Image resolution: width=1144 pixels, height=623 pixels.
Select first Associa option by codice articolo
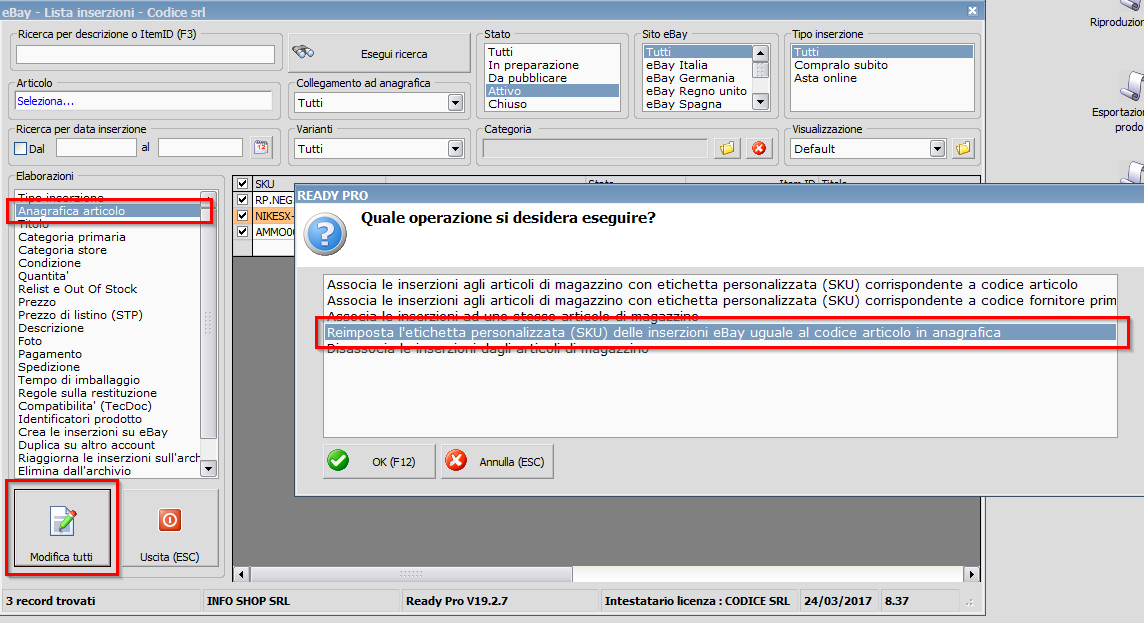click(720, 285)
